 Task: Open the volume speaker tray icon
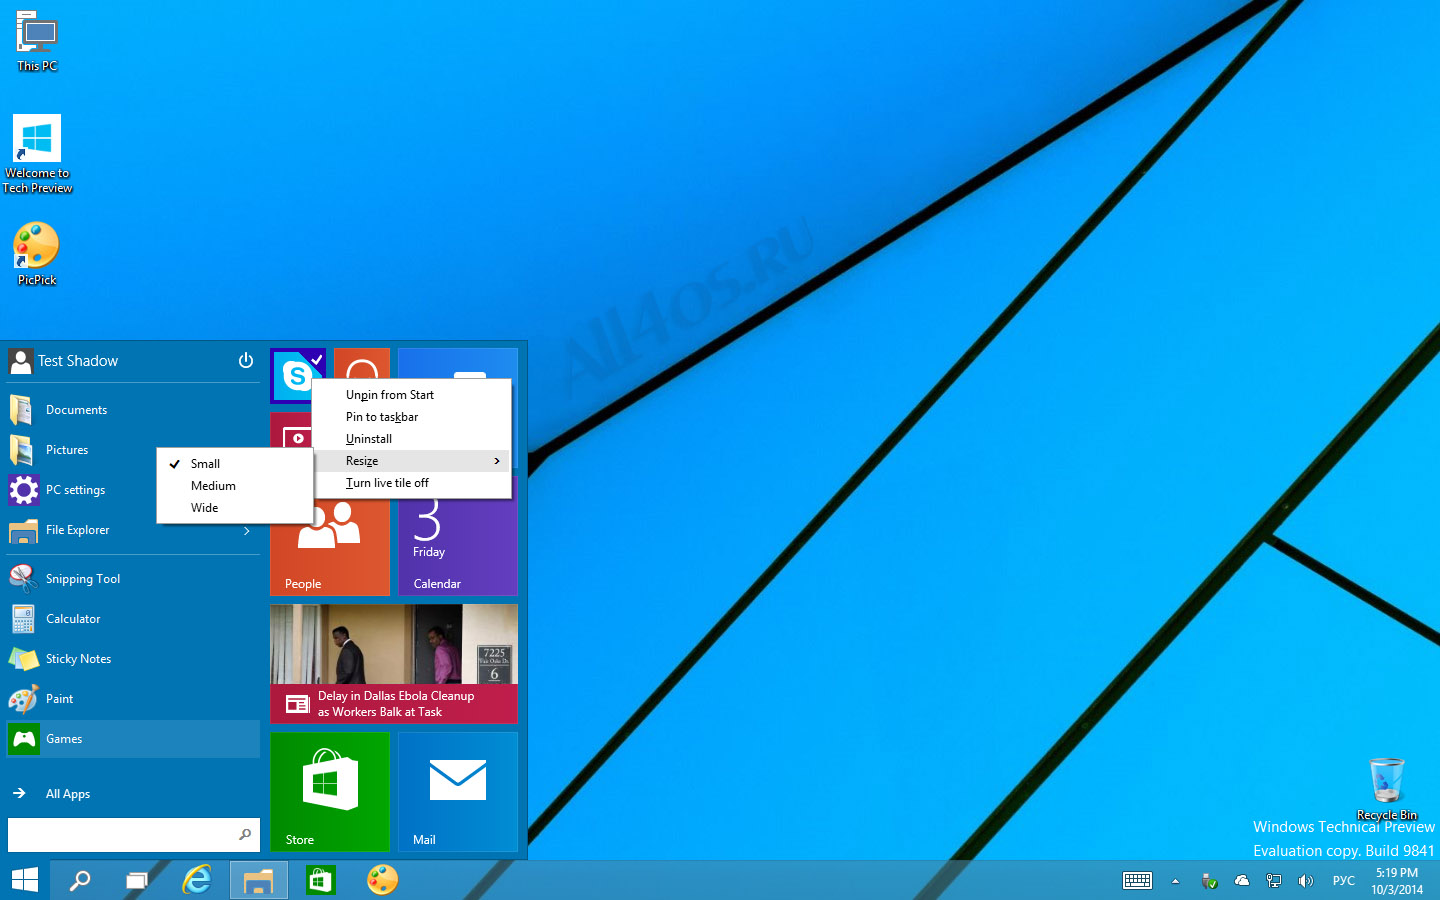pyautogui.click(x=1306, y=881)
